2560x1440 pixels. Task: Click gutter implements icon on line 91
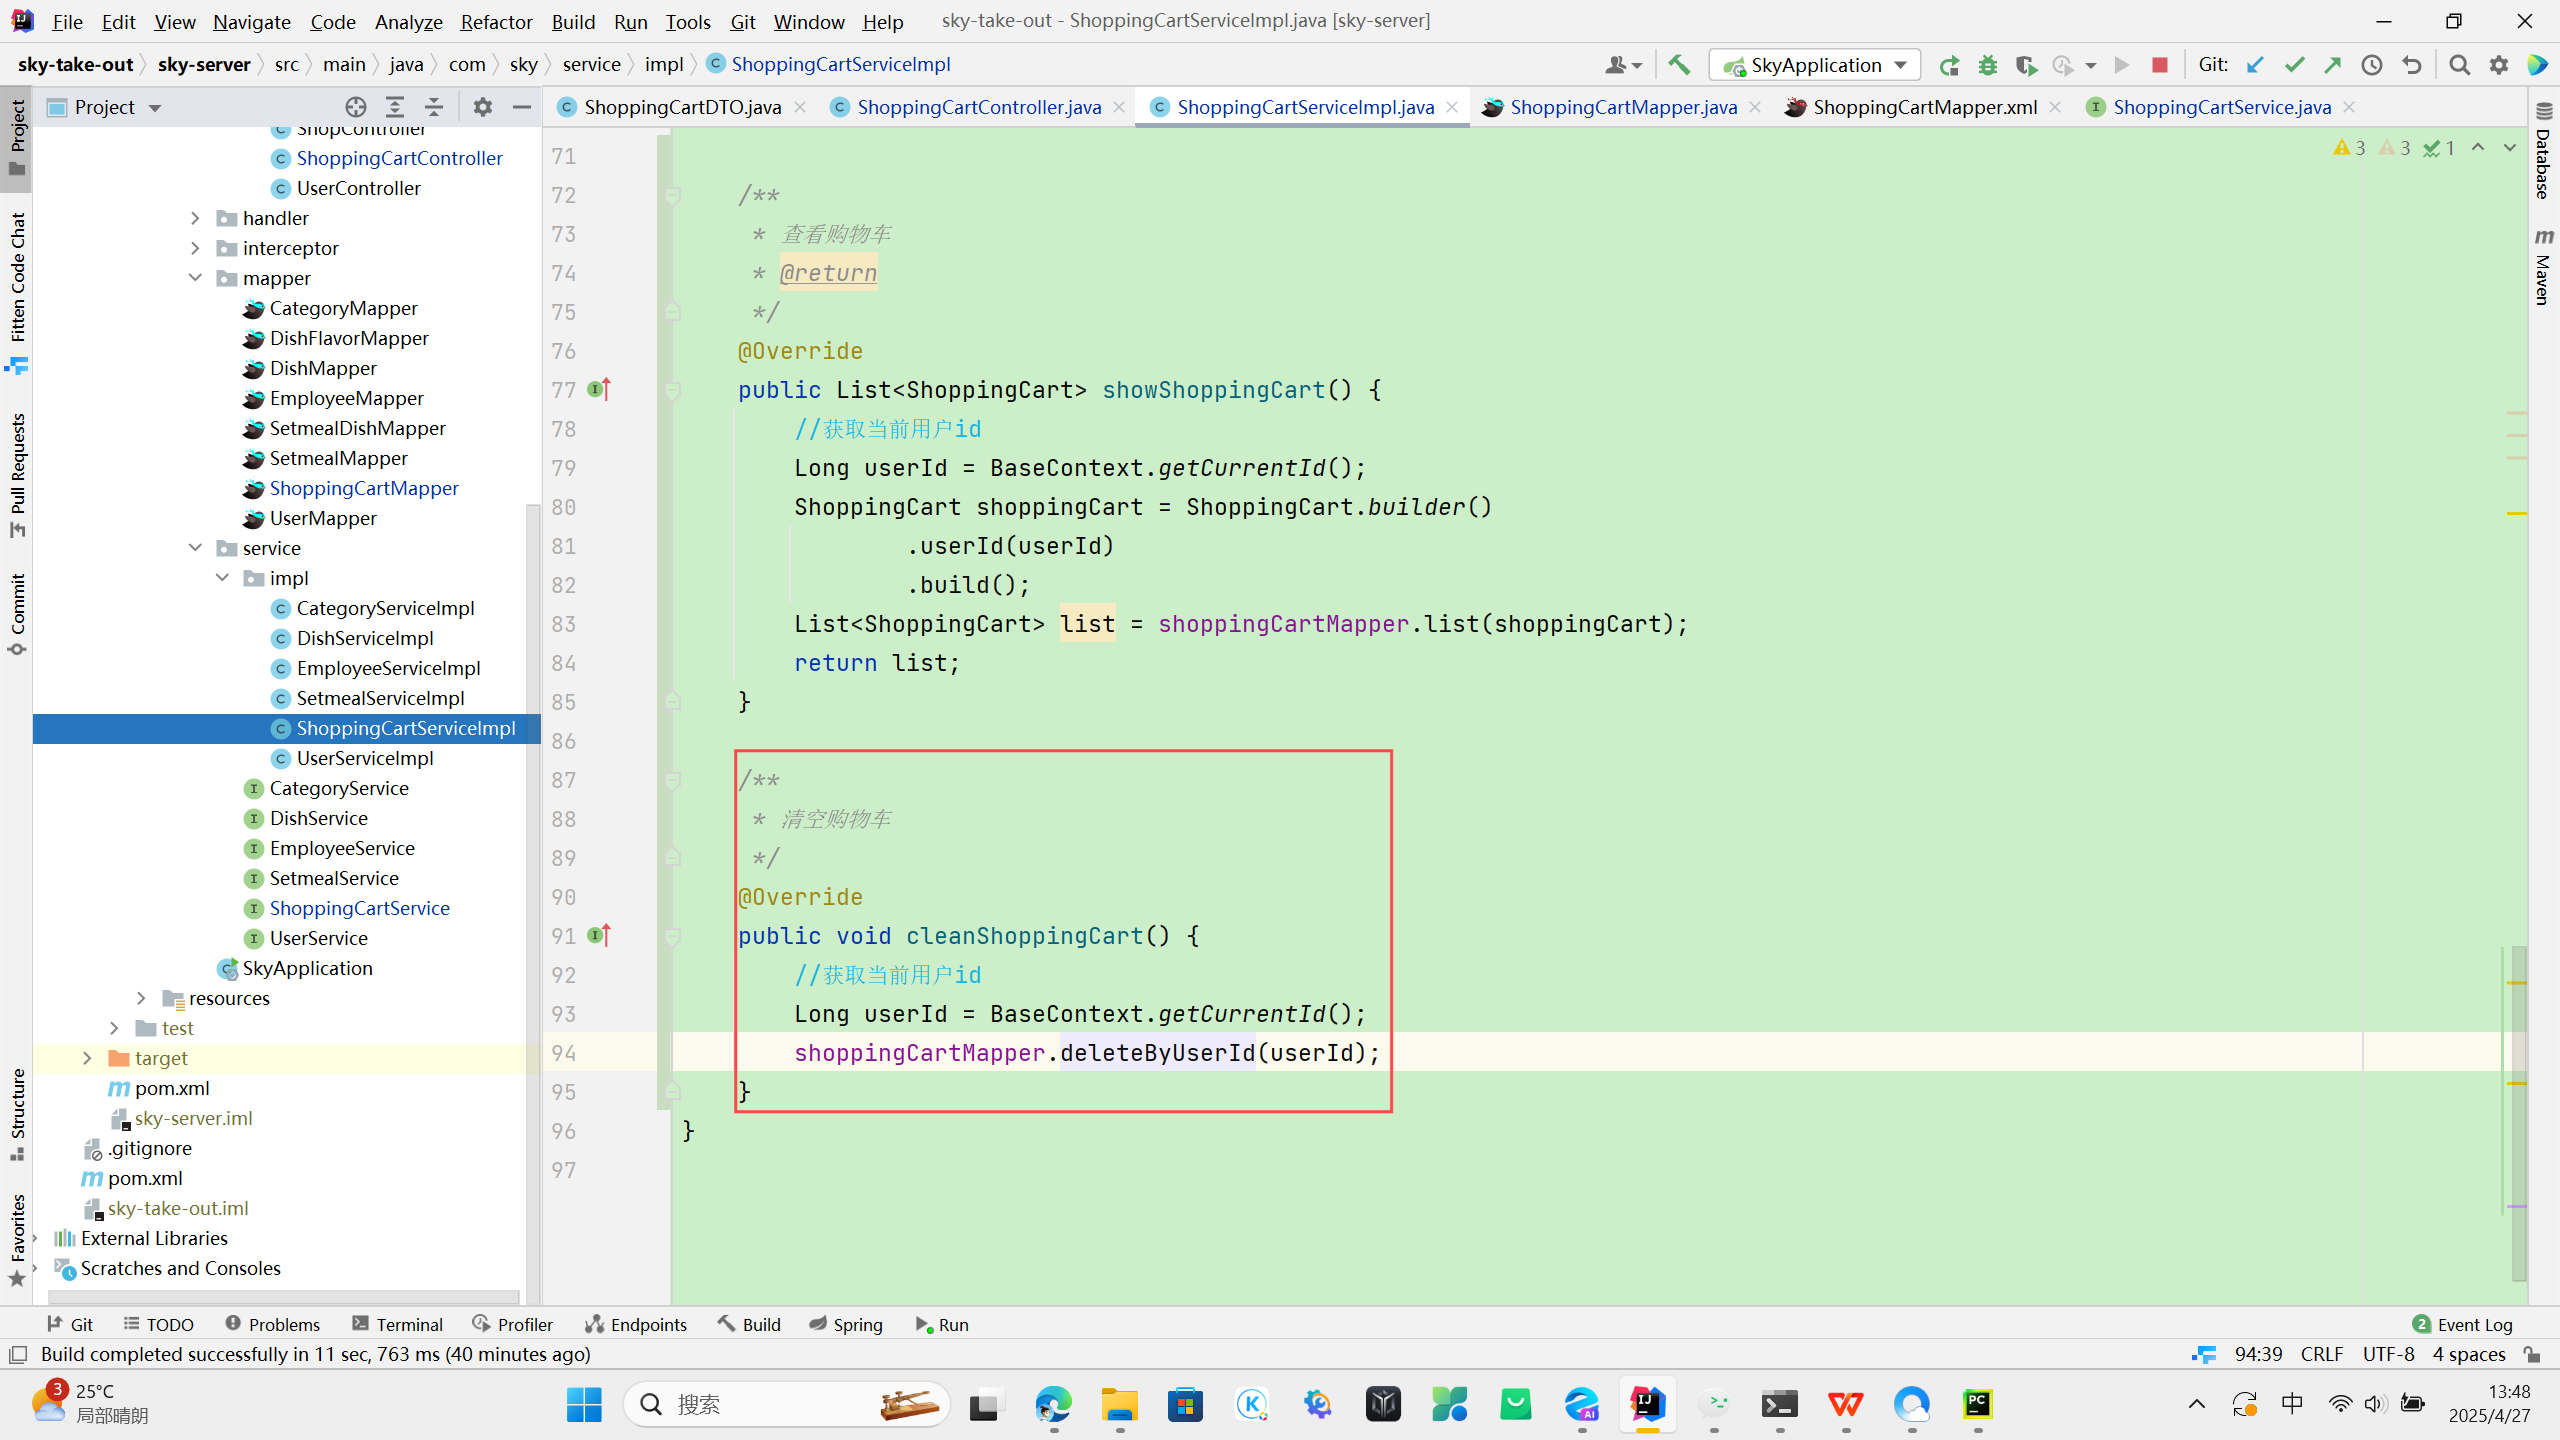click(598, 935)
